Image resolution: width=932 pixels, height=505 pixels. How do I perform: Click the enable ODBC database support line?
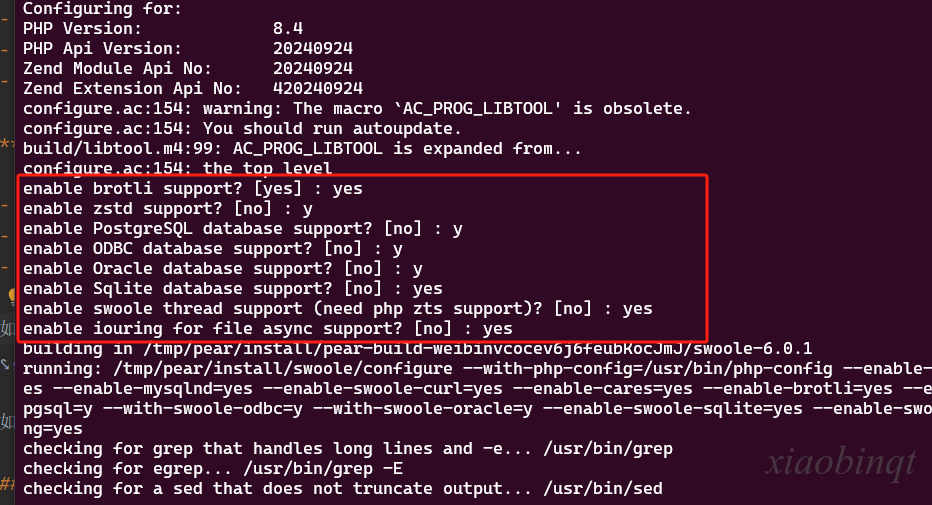[213, 249]
